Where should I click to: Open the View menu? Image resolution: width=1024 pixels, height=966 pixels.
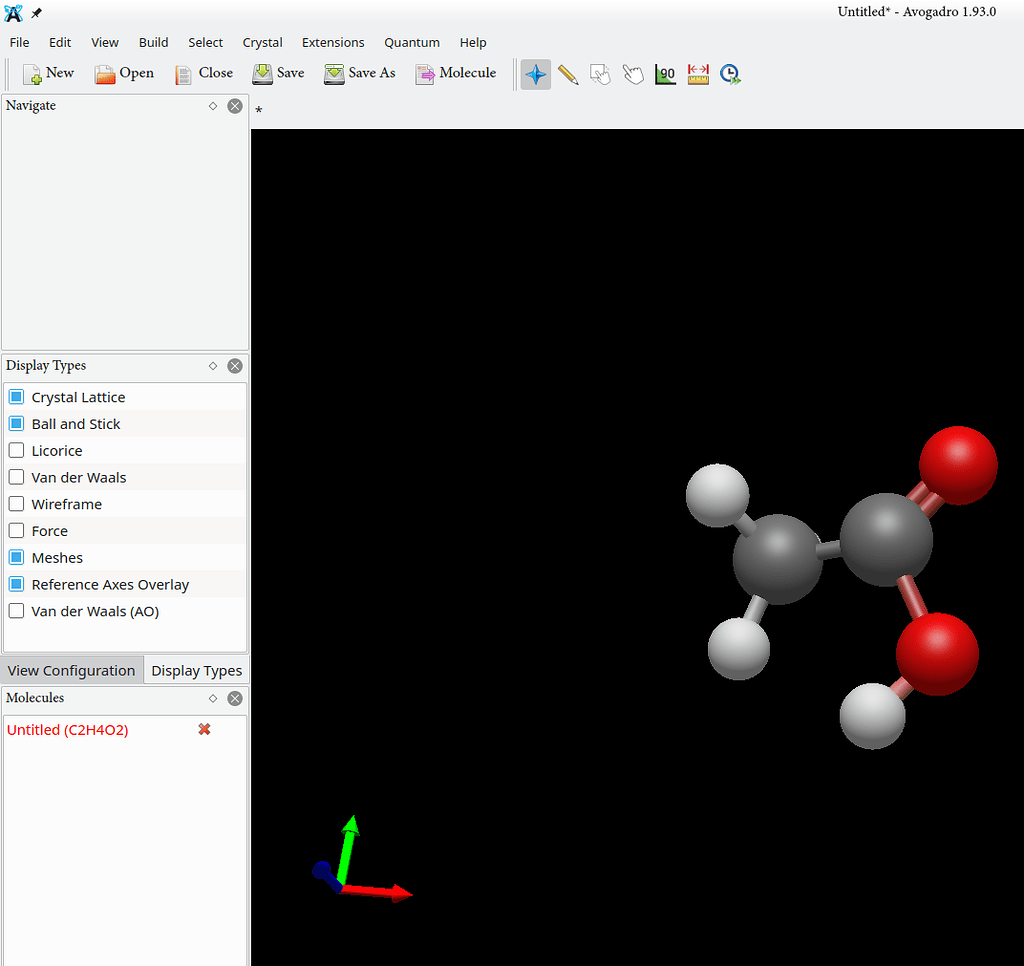pos(105,42)
